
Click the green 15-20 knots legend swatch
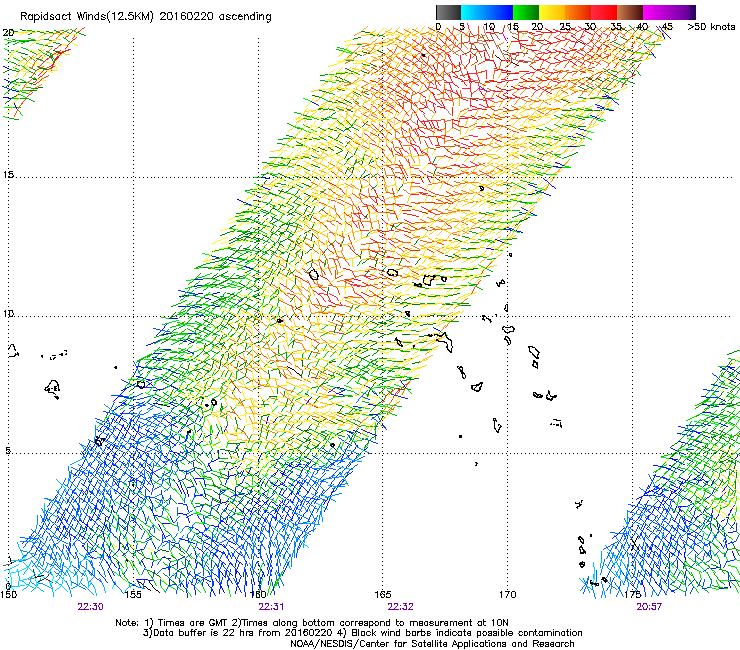click(526, 12)
